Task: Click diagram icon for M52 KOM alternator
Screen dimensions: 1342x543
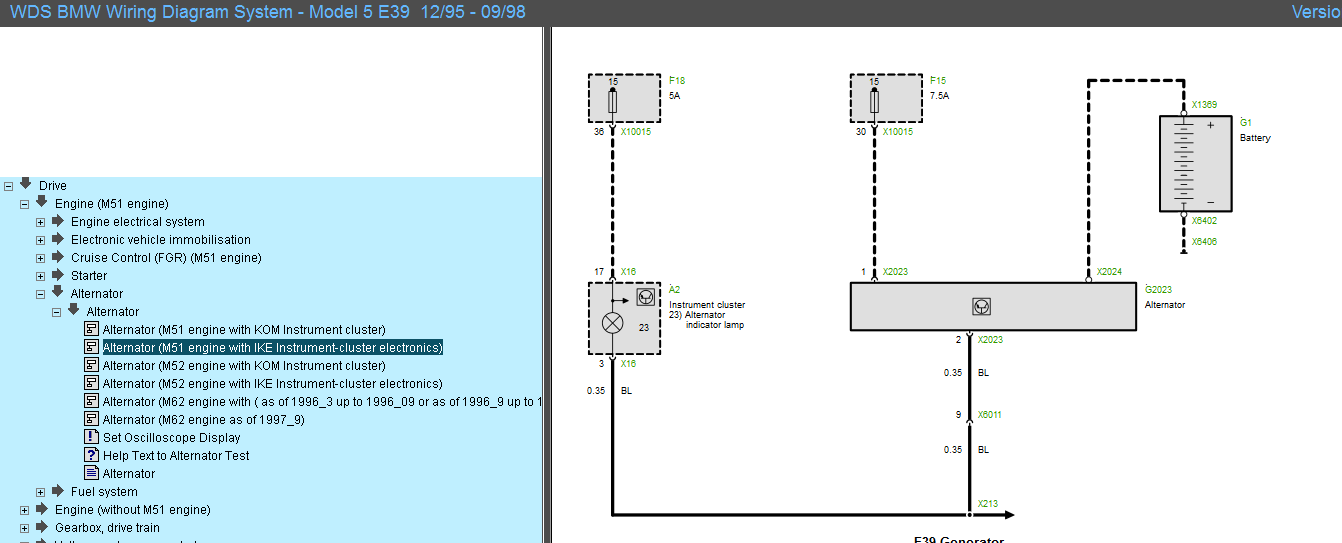Action: pyautogui.click(x=92, y=365)
